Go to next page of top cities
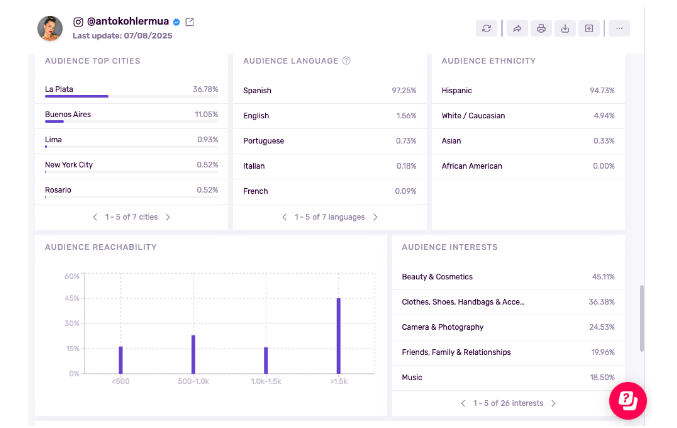The width and height of the screenshot is (677, 428). pos(168,216)
